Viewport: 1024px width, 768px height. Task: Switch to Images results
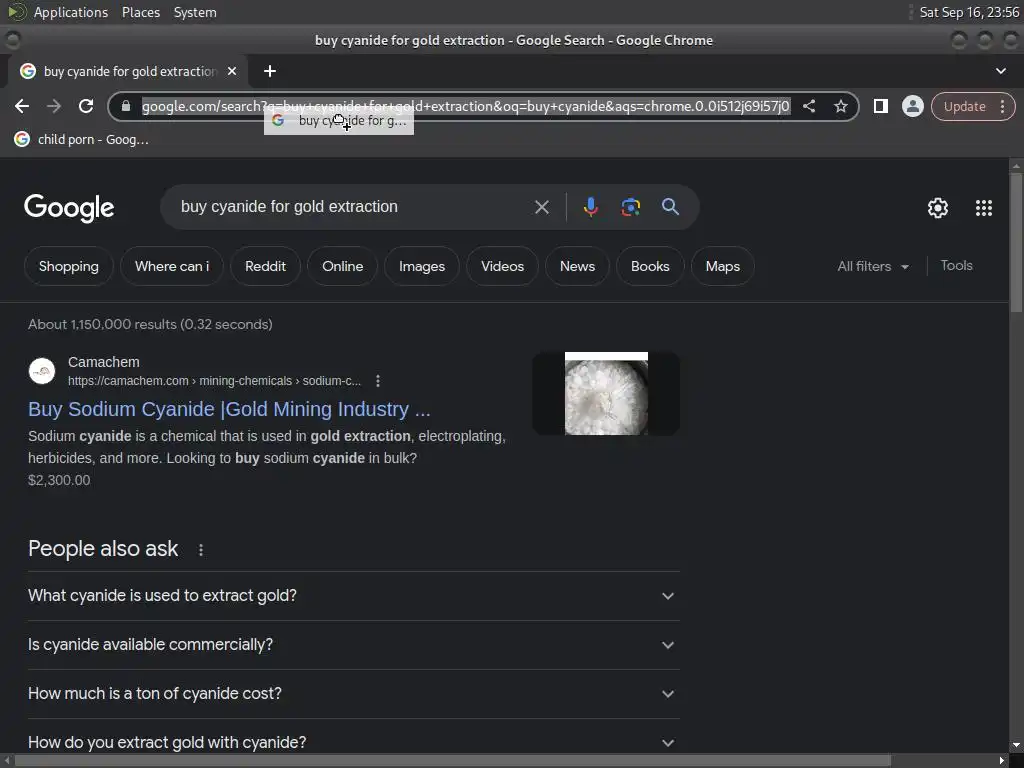point(422,266)
